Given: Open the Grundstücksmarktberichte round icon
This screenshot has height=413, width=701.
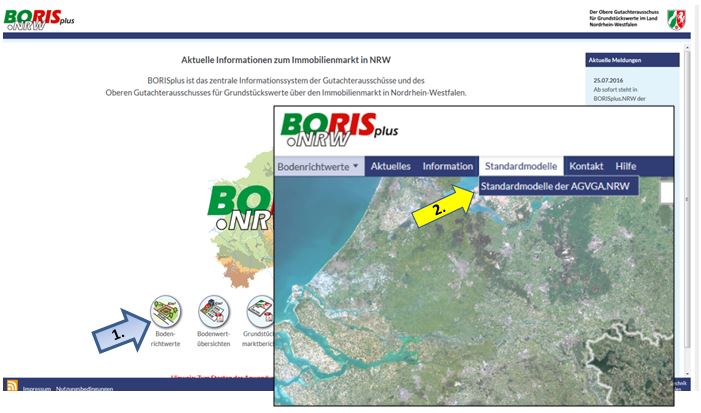Looking at the screenshot, I should [261, 311].
